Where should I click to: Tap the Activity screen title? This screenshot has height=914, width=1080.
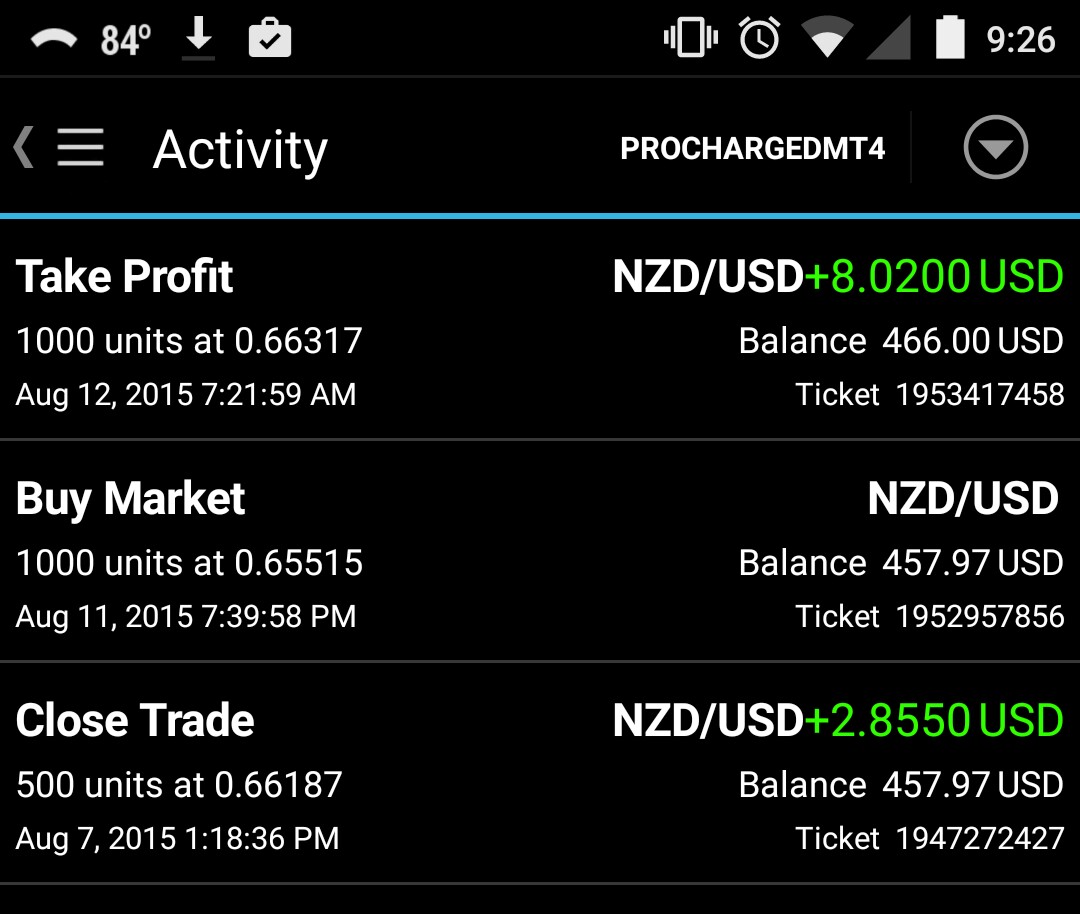(240, 150)
